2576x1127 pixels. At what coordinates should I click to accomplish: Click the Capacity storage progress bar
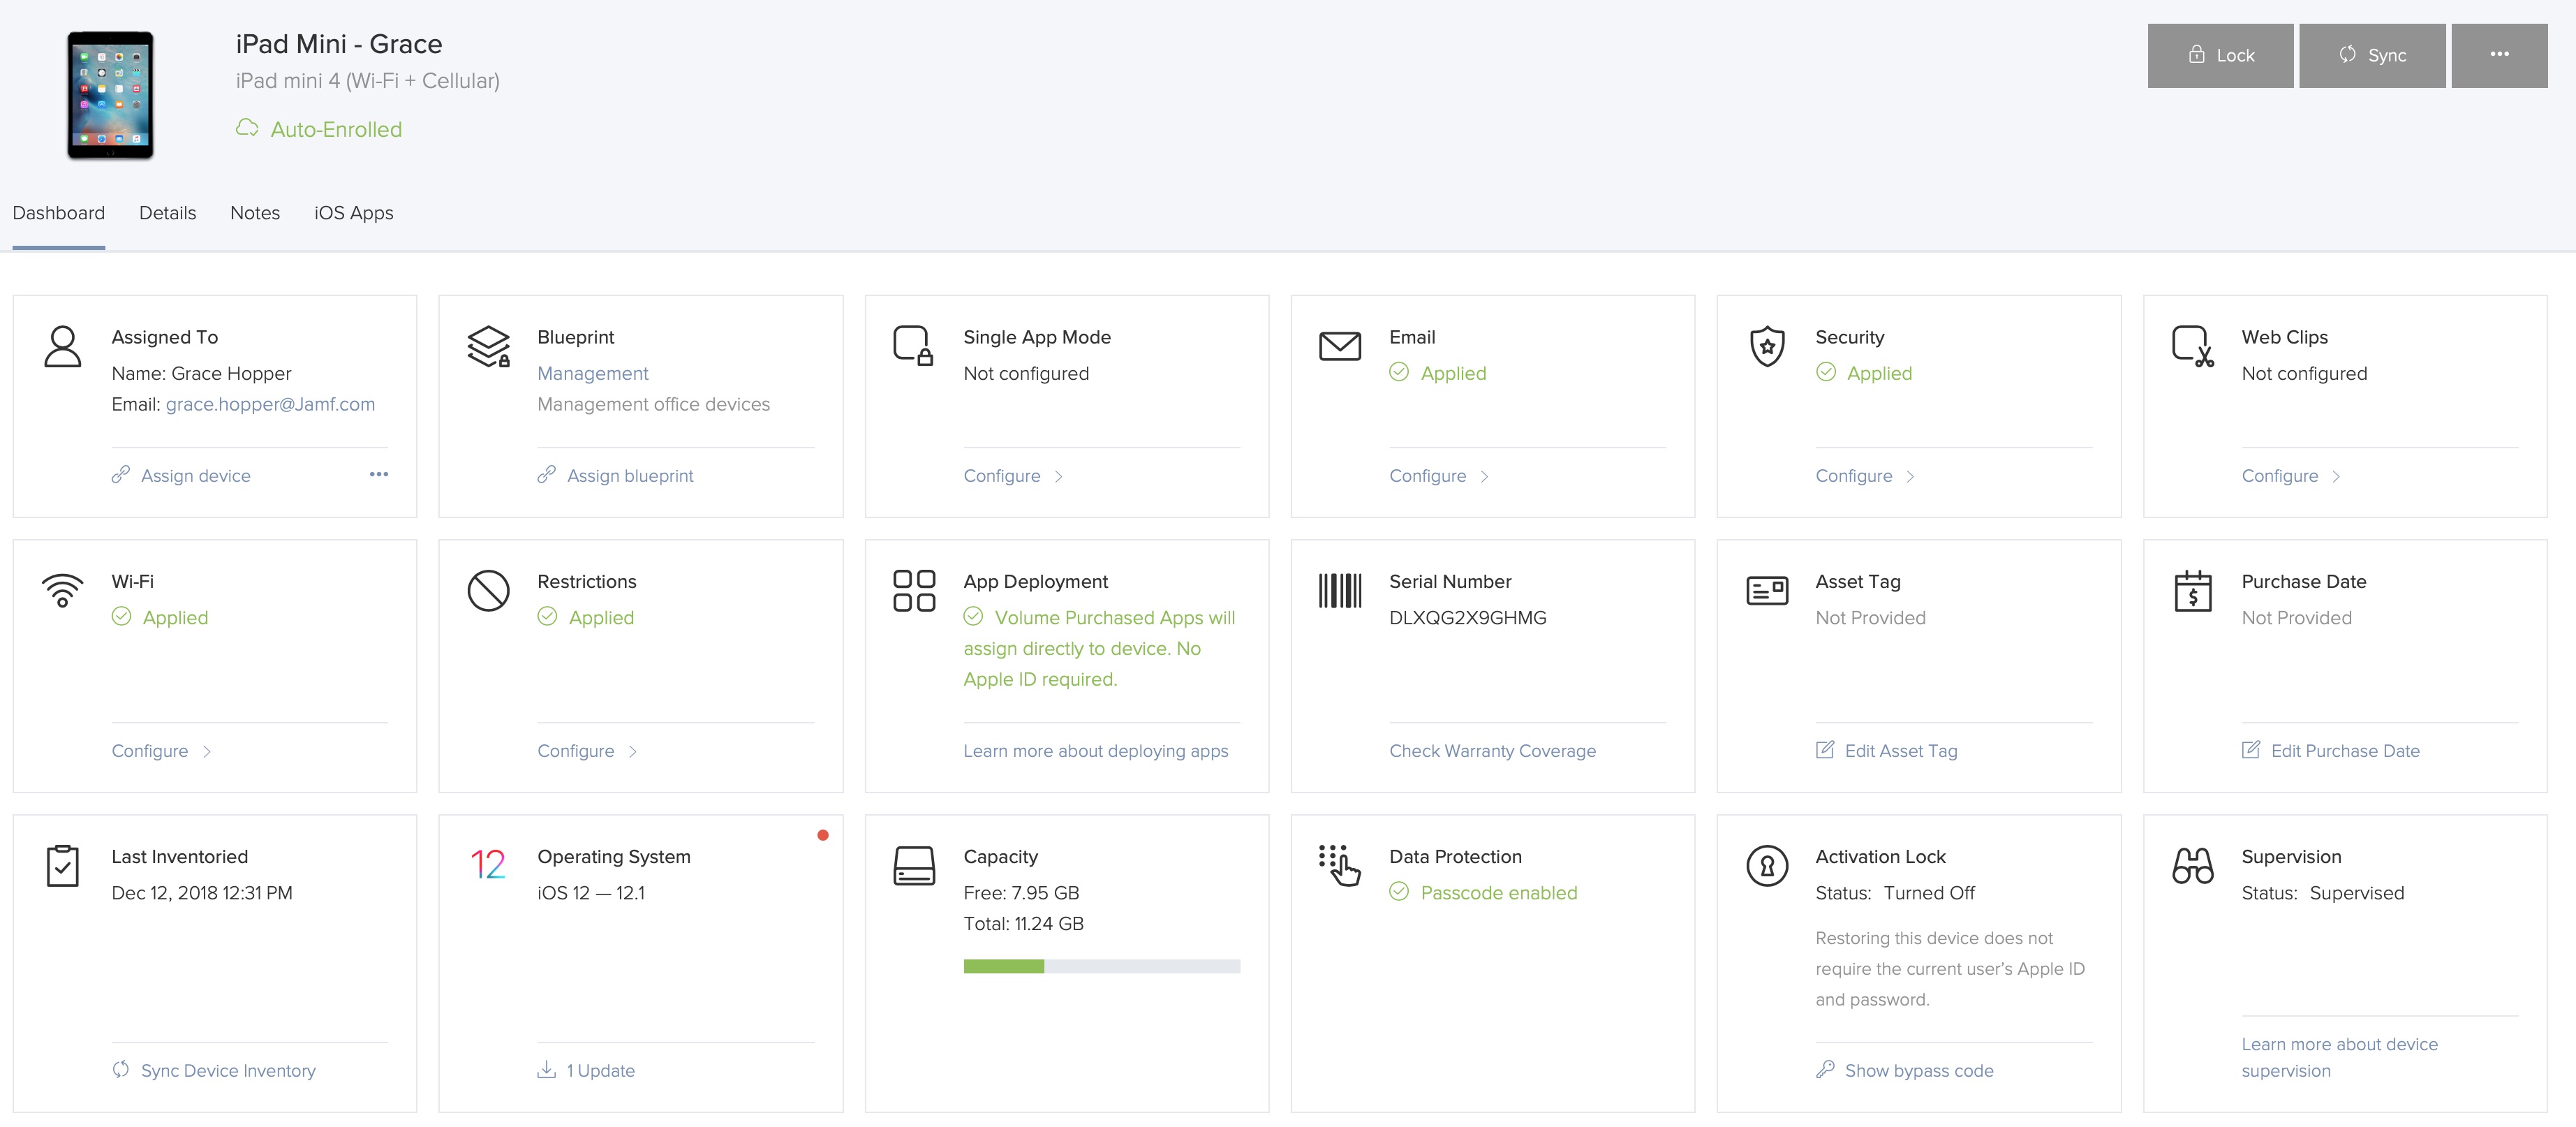point(1101,966)
